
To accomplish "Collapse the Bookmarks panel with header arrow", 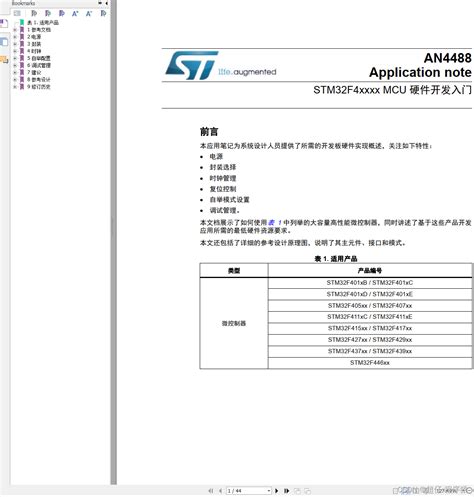I will coord(106,3).
